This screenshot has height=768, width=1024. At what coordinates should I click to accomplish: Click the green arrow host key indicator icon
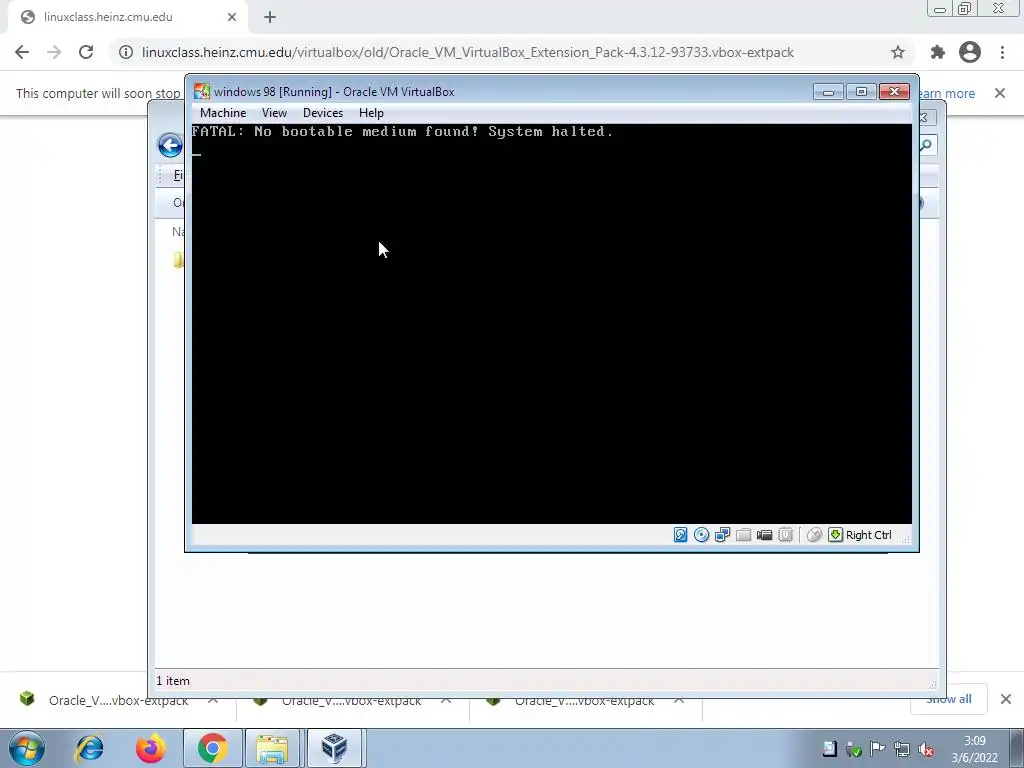[x=835, y=535]
